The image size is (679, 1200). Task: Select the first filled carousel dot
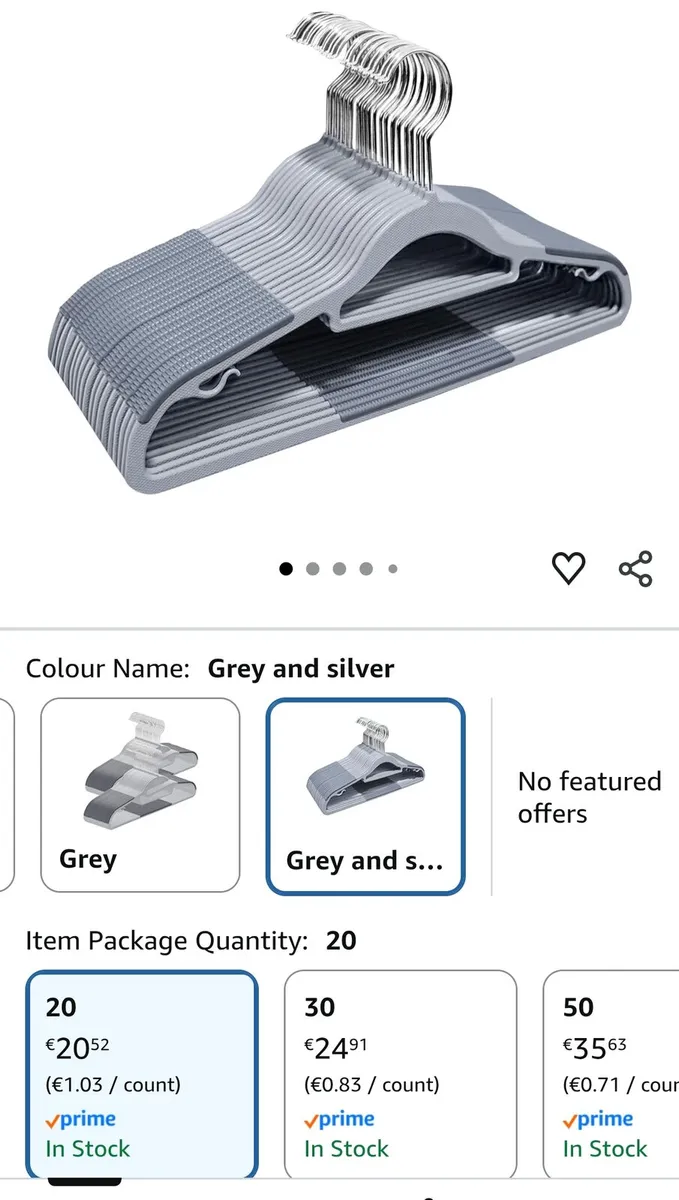[x=286, y=568]
